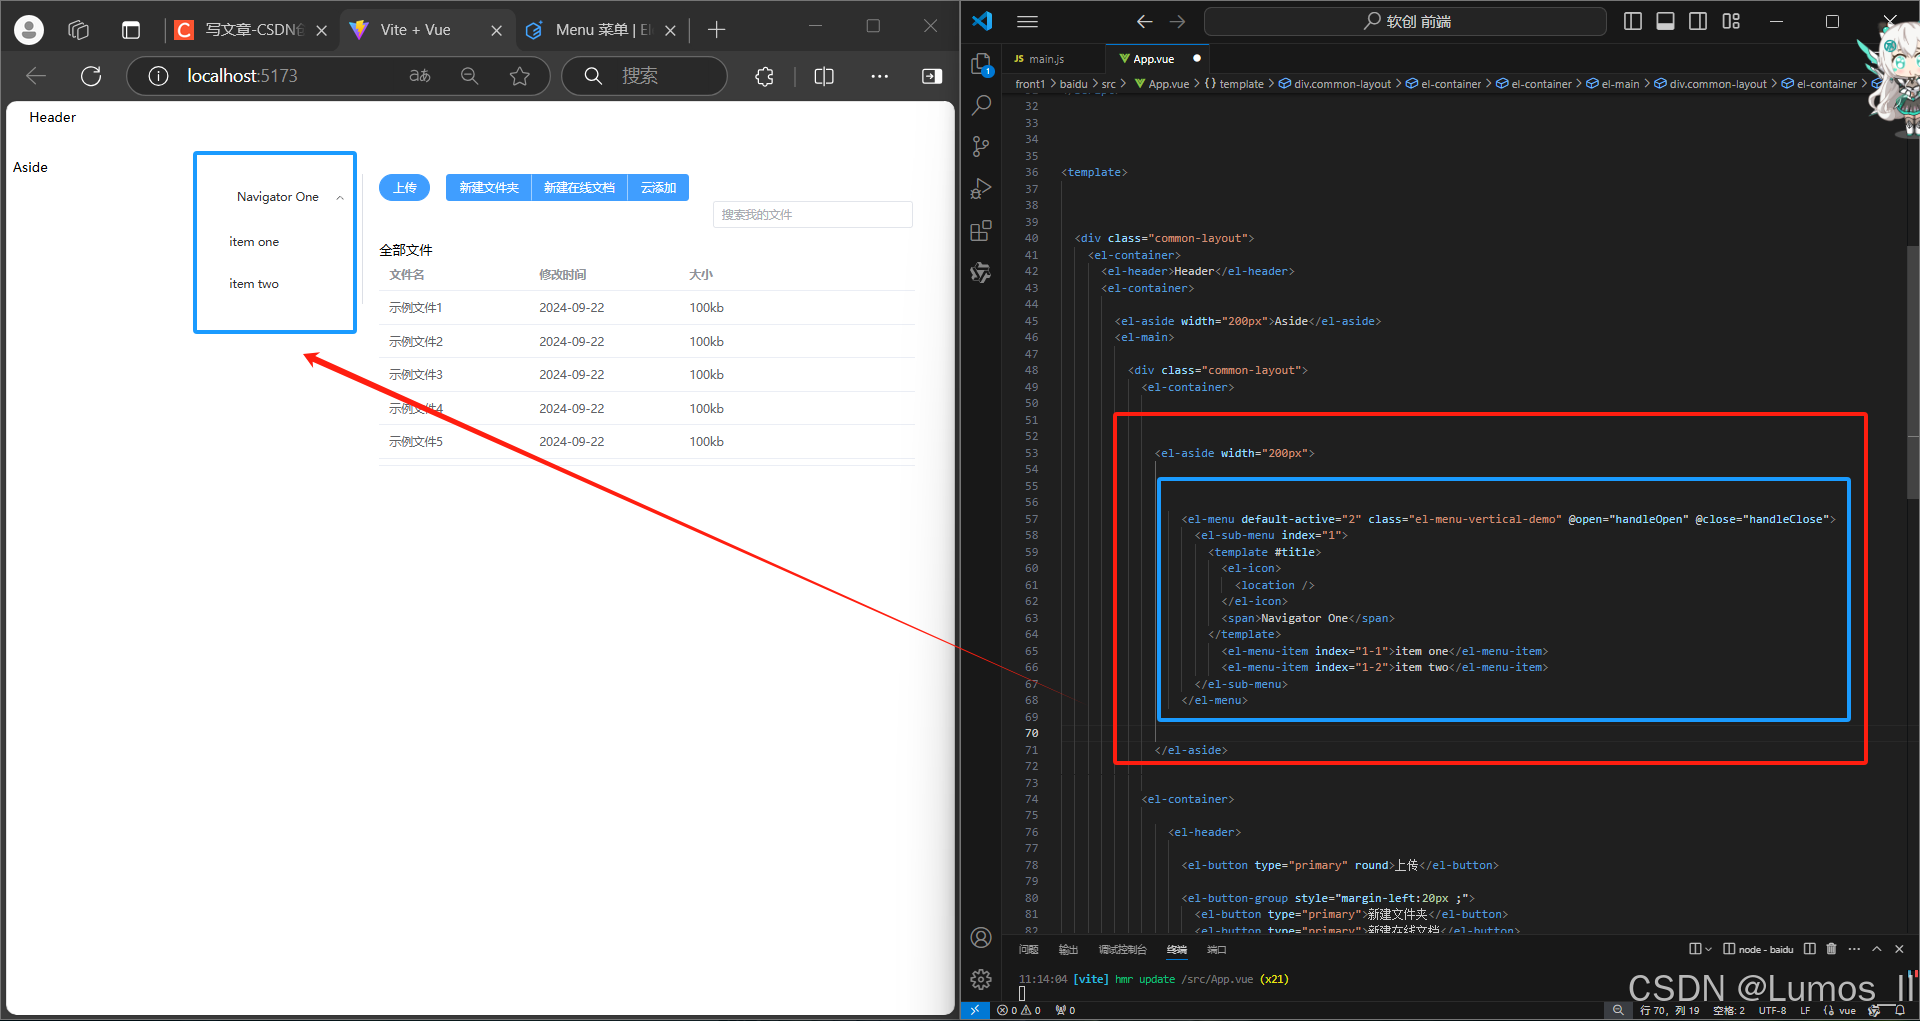Screen dimensions: 1920x1021
Task: Open the src folder breadcrumb
Action: click(1108, 84)
